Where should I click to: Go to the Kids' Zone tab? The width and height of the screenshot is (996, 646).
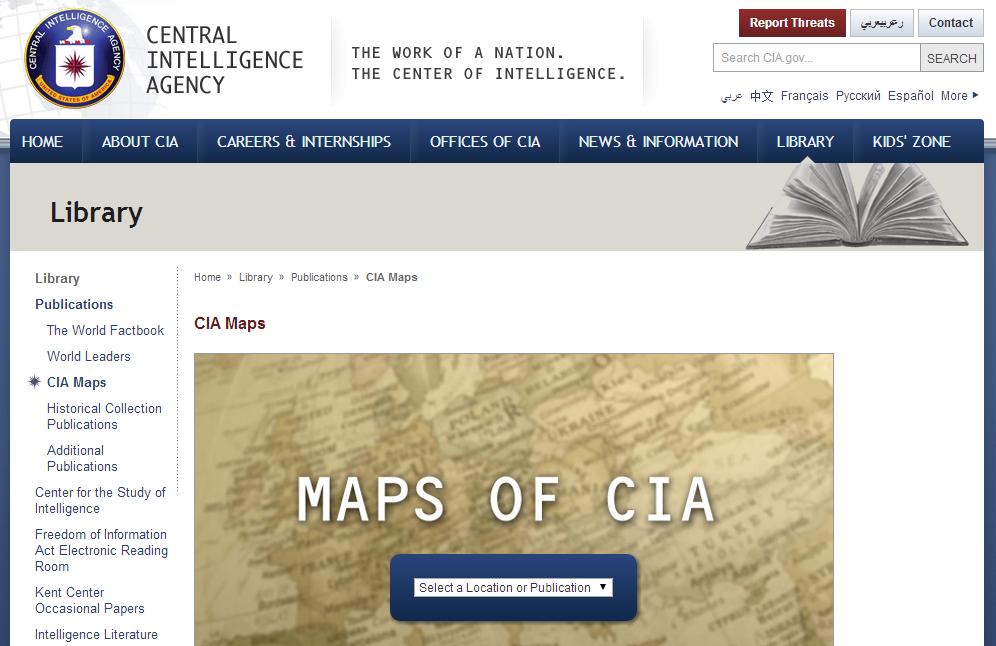tap(911, 142)
